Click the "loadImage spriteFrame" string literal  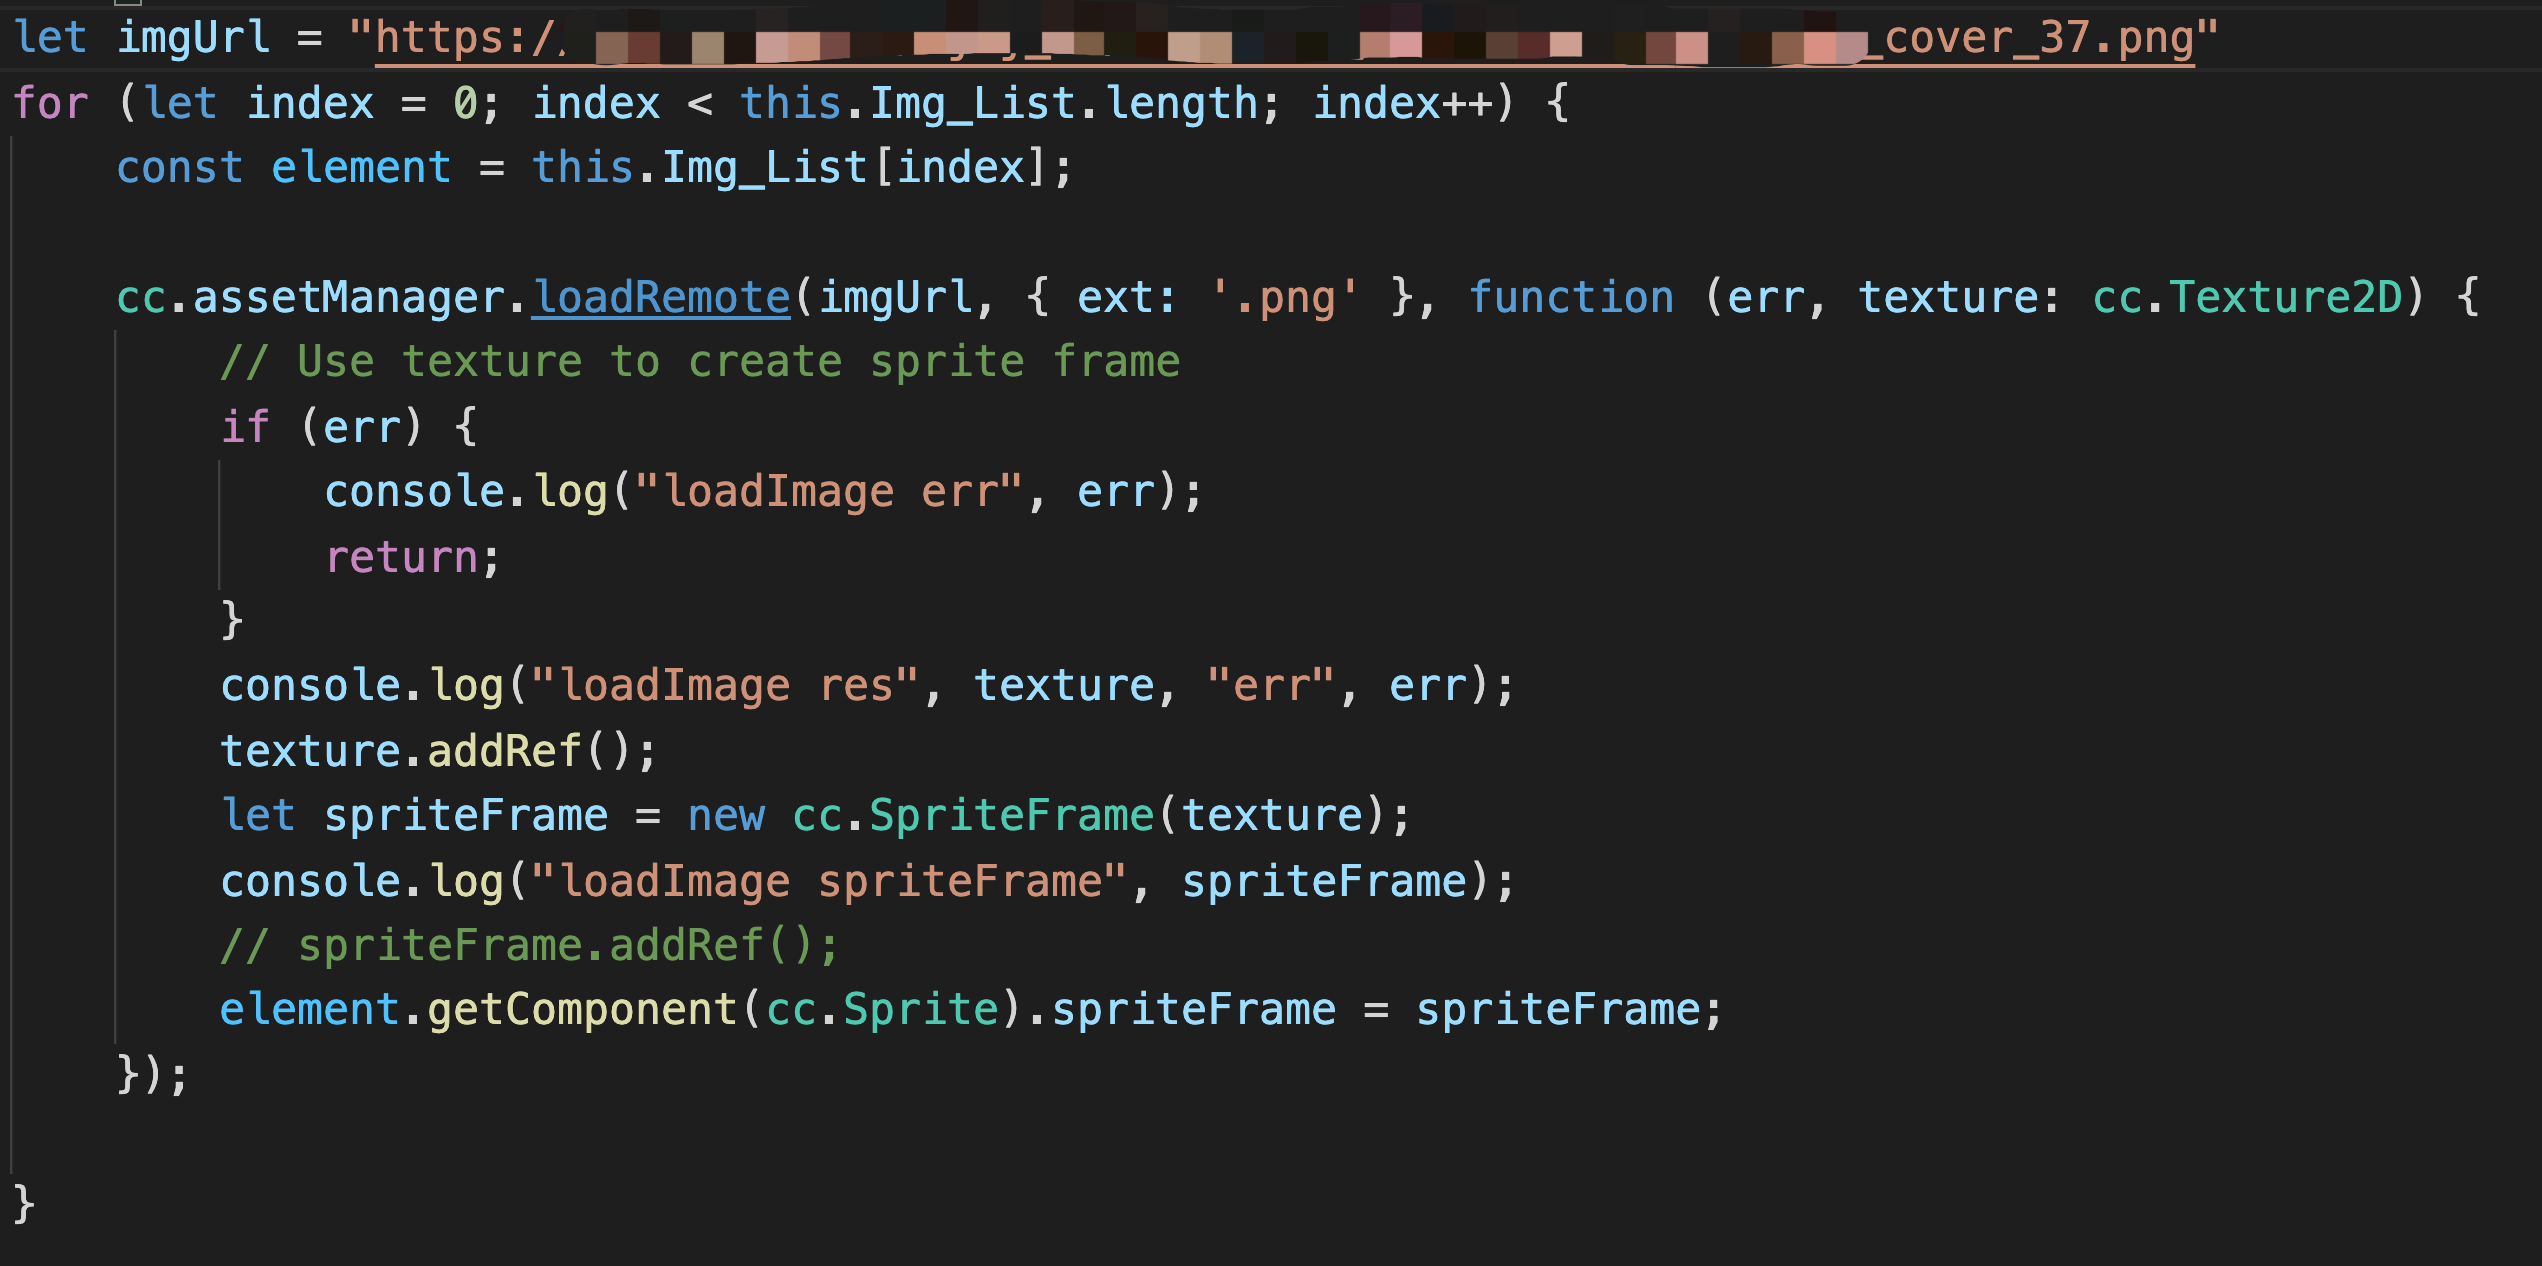click(828, 881)
